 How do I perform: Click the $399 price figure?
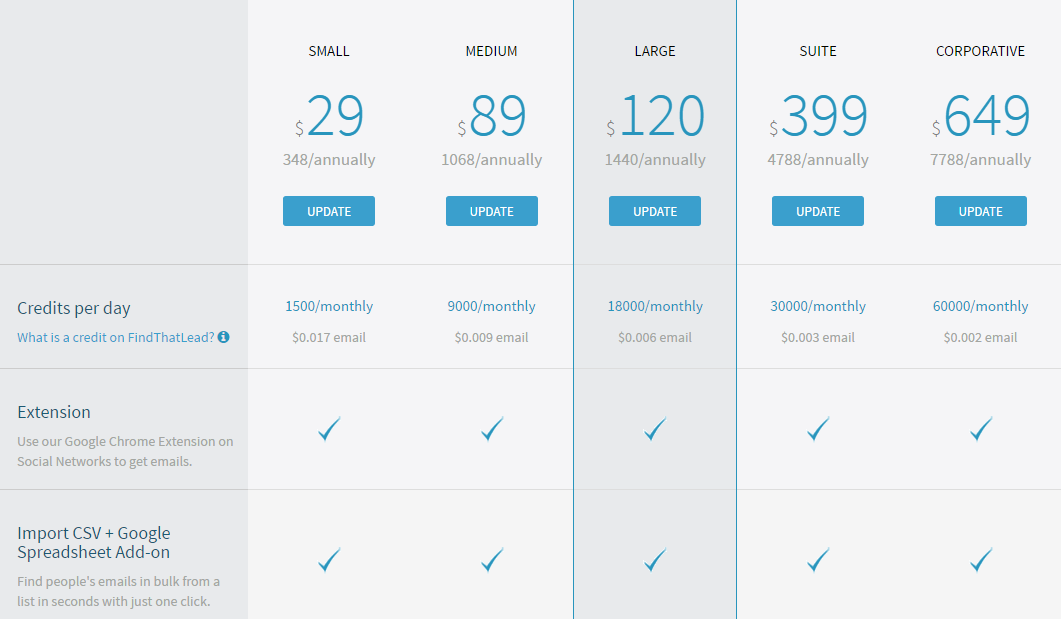click(x=818, y=116)
